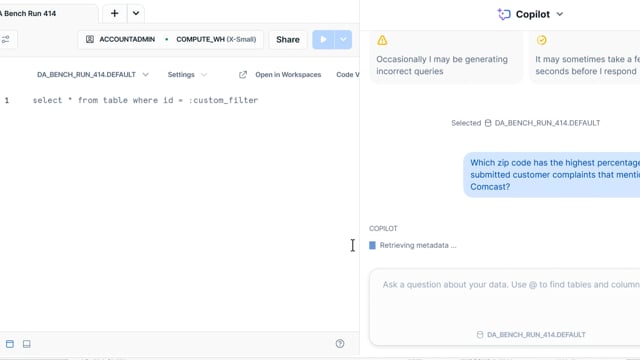Run the query with the play button
The image size is (640, 360).
click(323, 40)
